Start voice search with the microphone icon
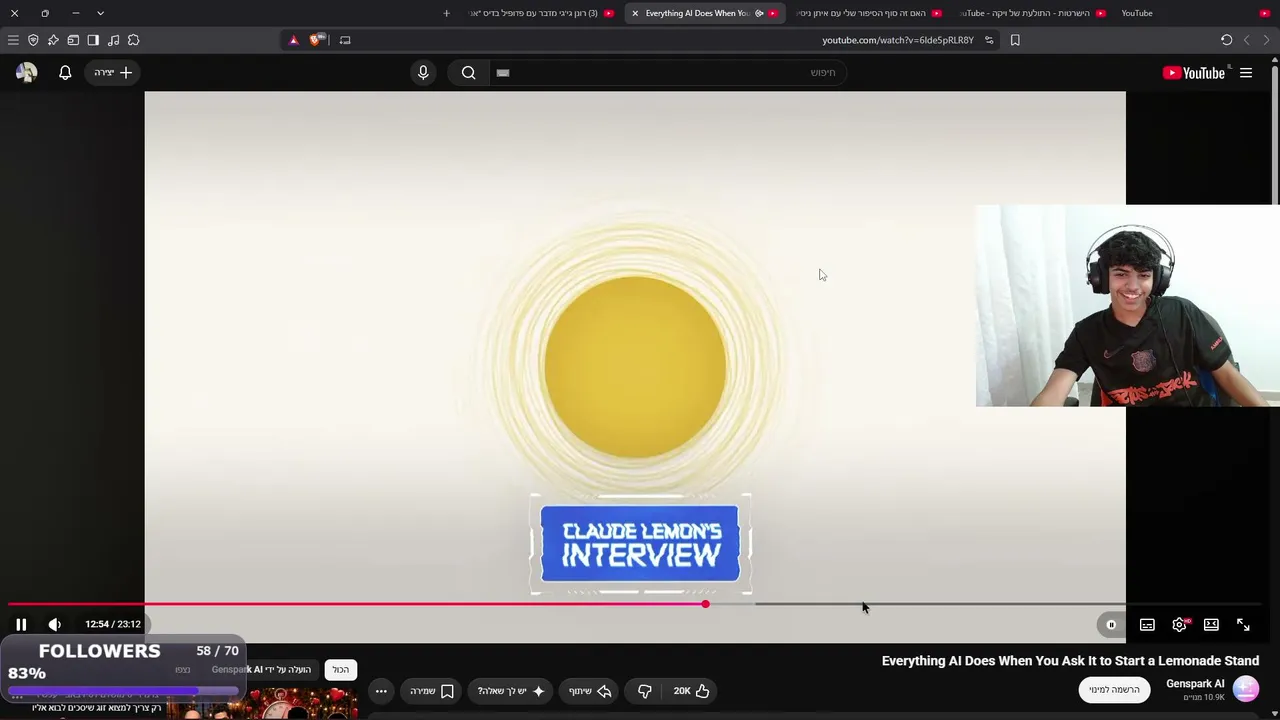The width and height of the screenshot is (1280, 720). [x=423, y=73]
